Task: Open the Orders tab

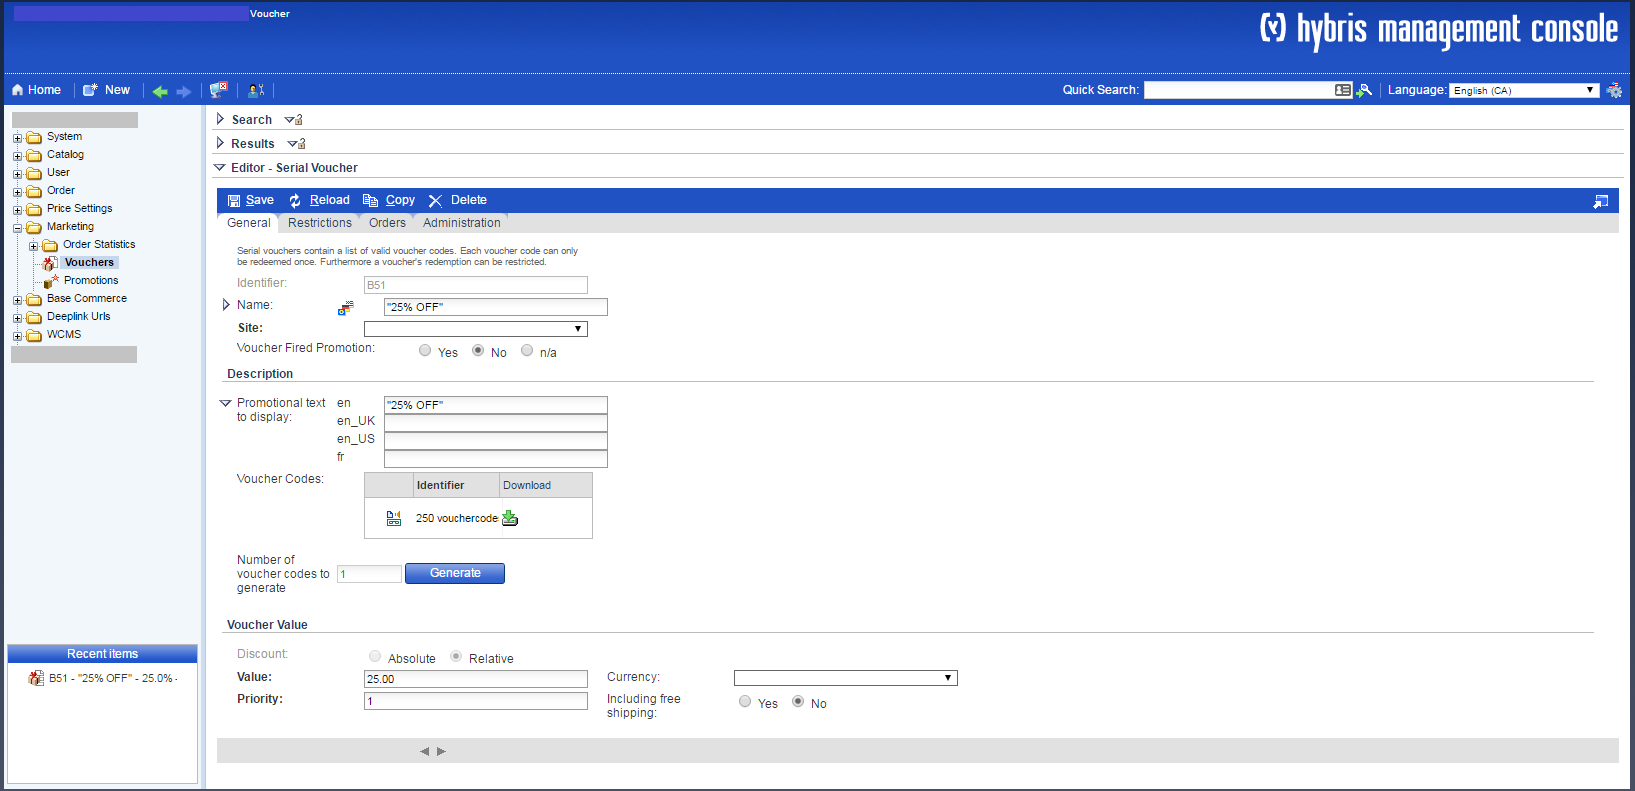Action: (x=387, y=223)
